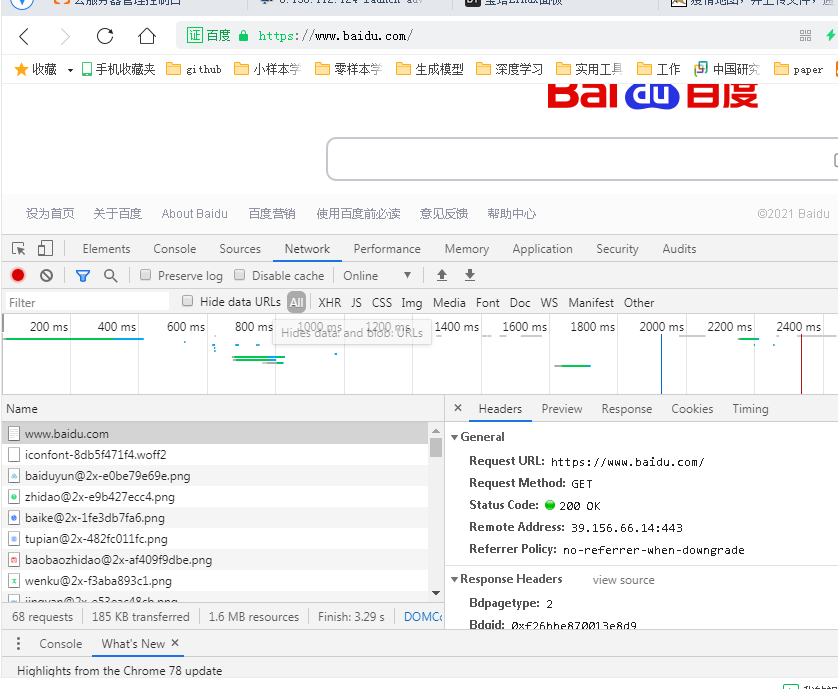
Task: Open the 关于百度 footer link
Action: coord(118,214)
